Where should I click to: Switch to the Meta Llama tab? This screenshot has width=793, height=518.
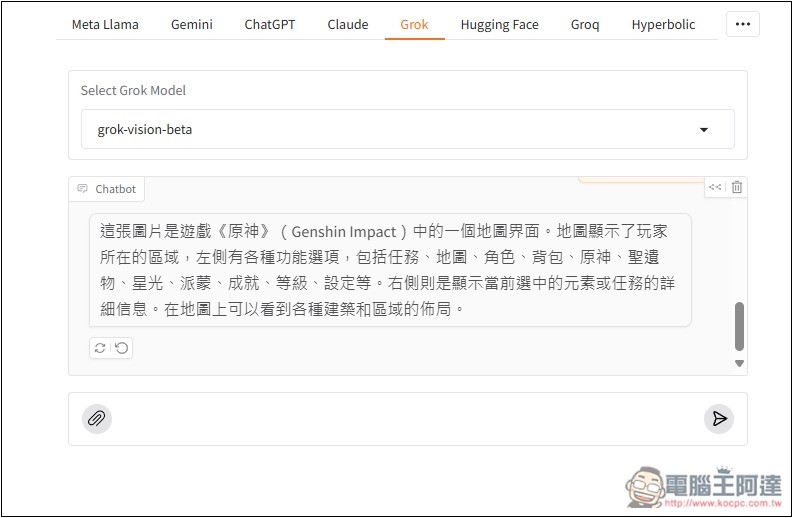pos(105,24)
